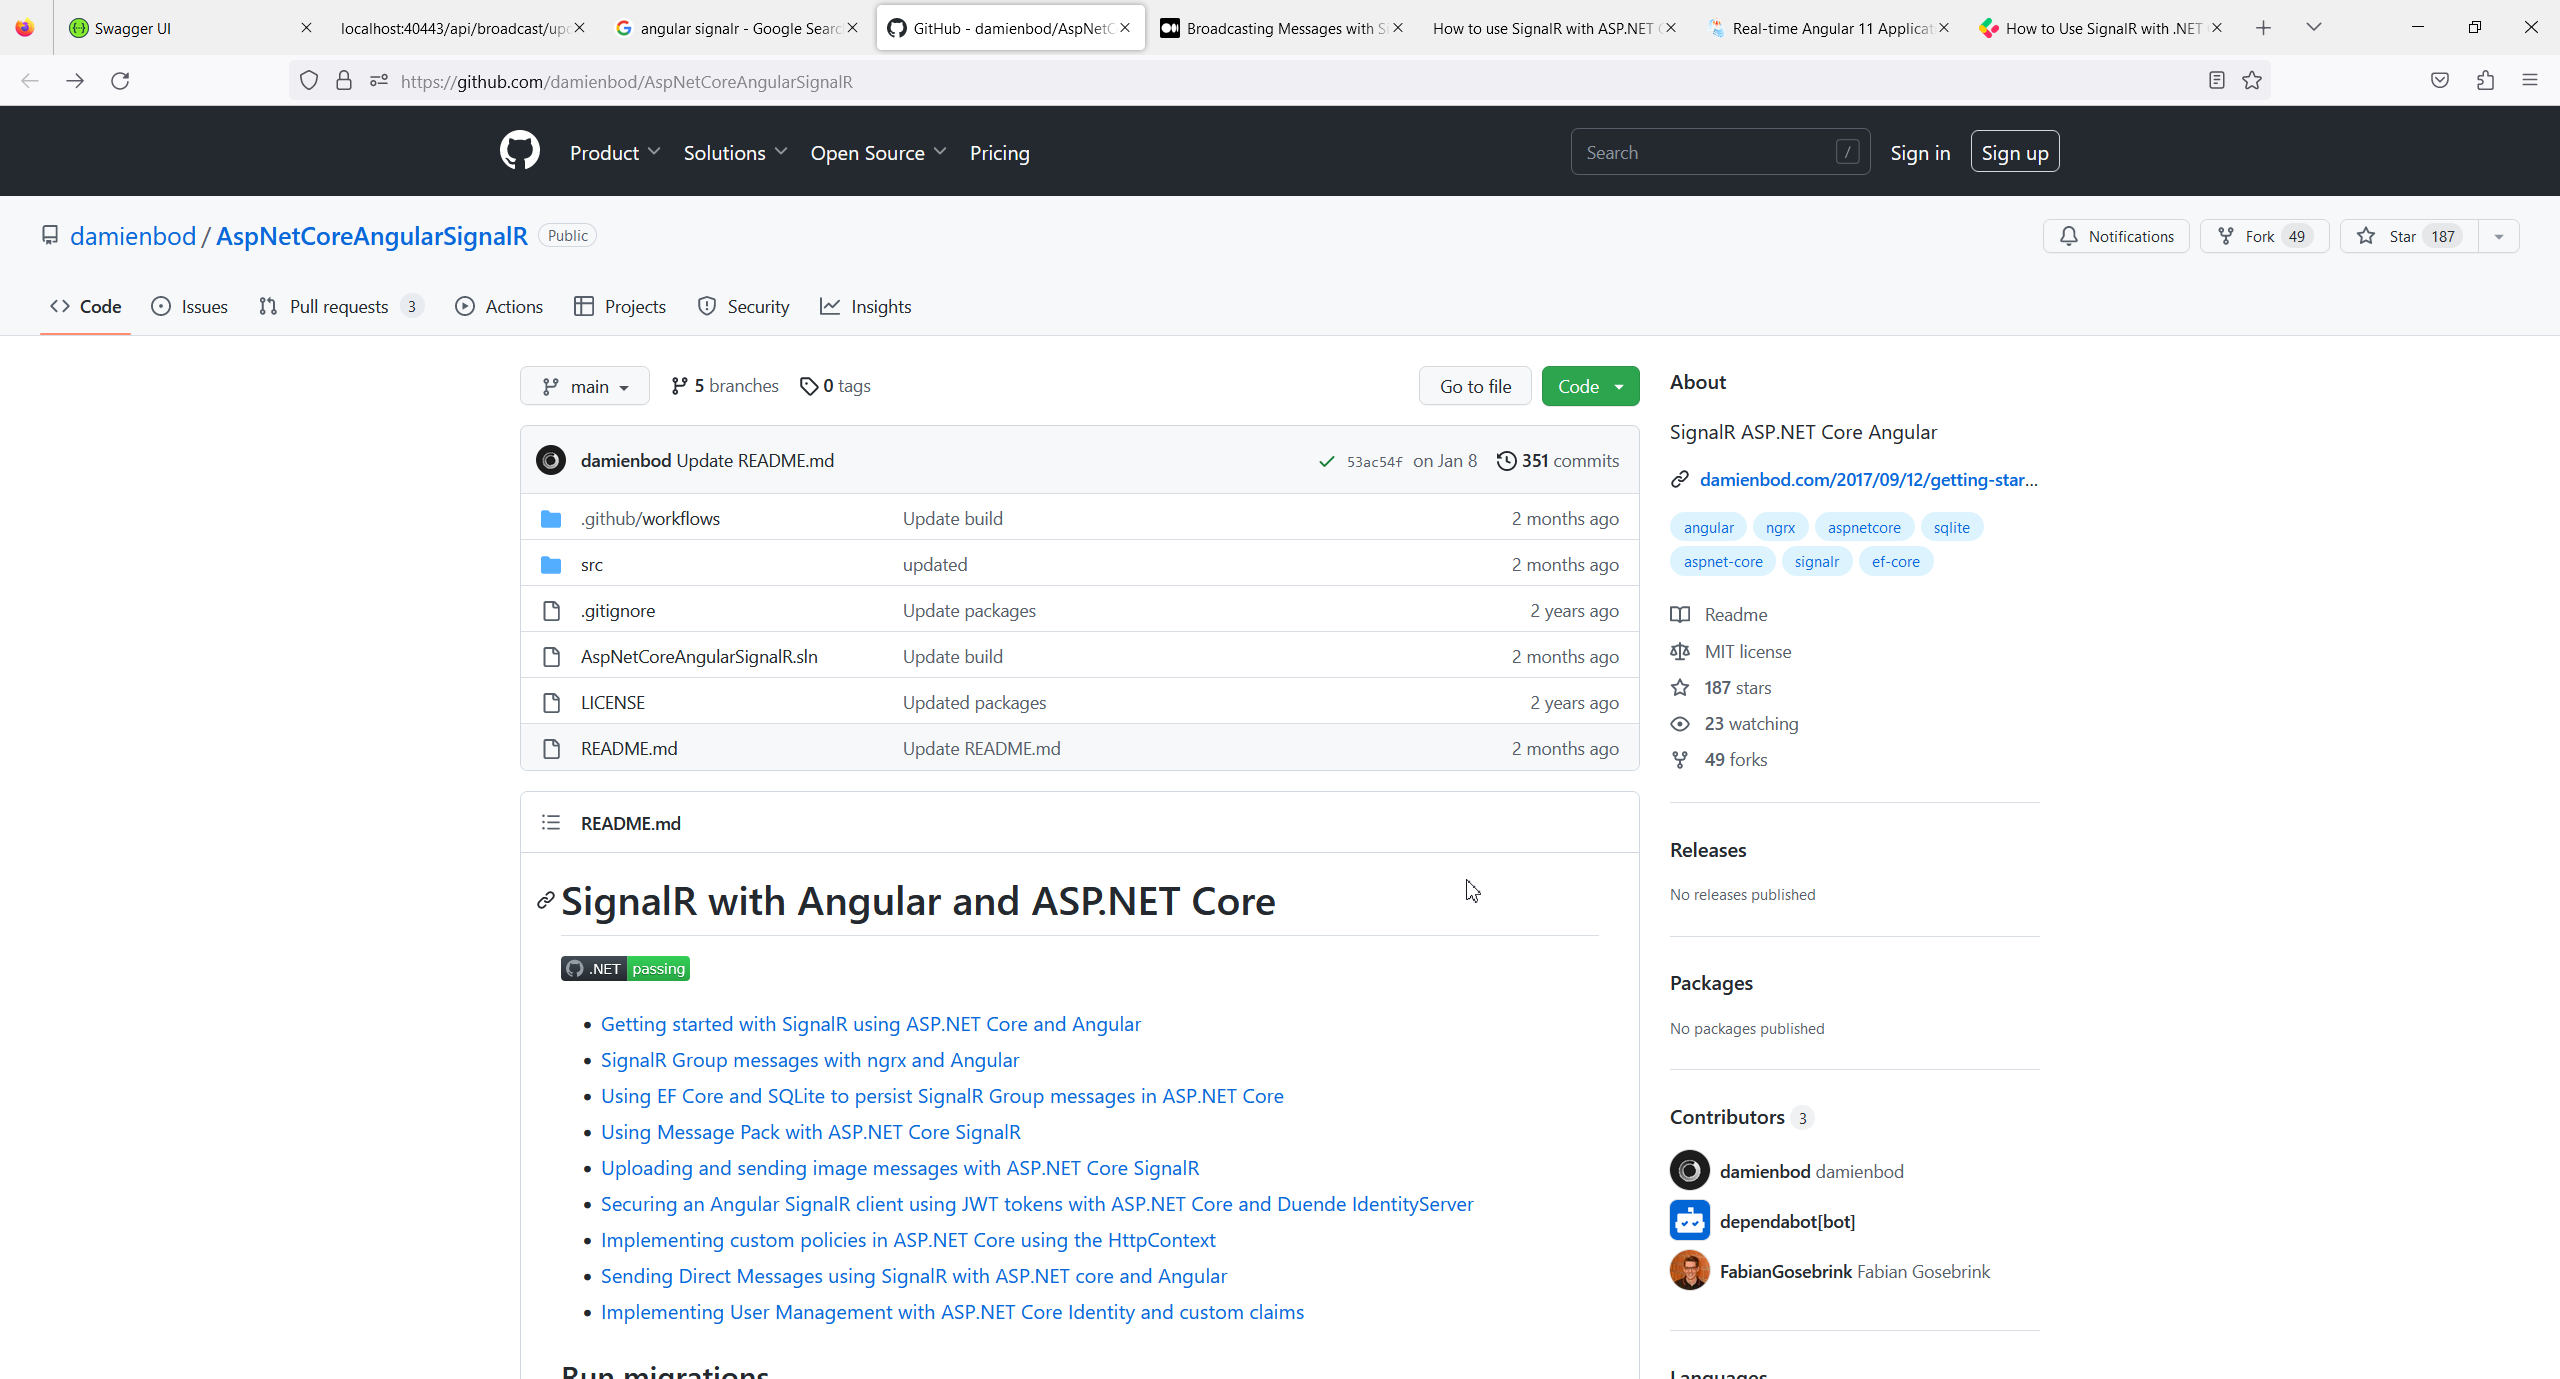The height and width of the screenshot is (1379, 2560).
Task: Click the GitHub Octocat logo
Action: 519,152
